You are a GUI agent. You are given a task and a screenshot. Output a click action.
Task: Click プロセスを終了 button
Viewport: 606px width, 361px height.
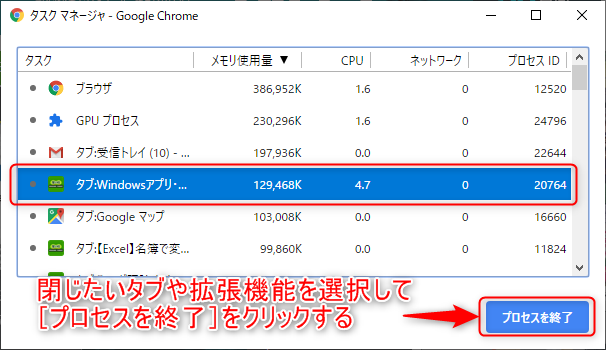pos(537,317)
